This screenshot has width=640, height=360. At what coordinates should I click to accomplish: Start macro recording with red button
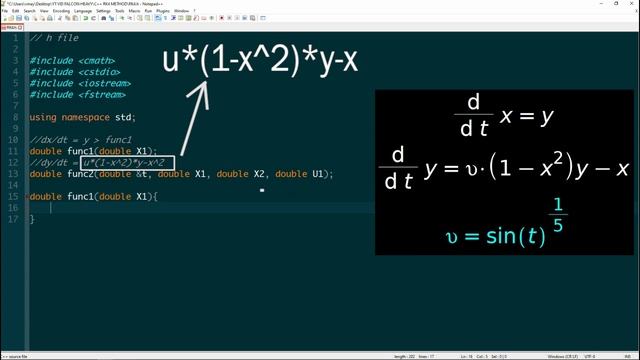click(222, 18)
